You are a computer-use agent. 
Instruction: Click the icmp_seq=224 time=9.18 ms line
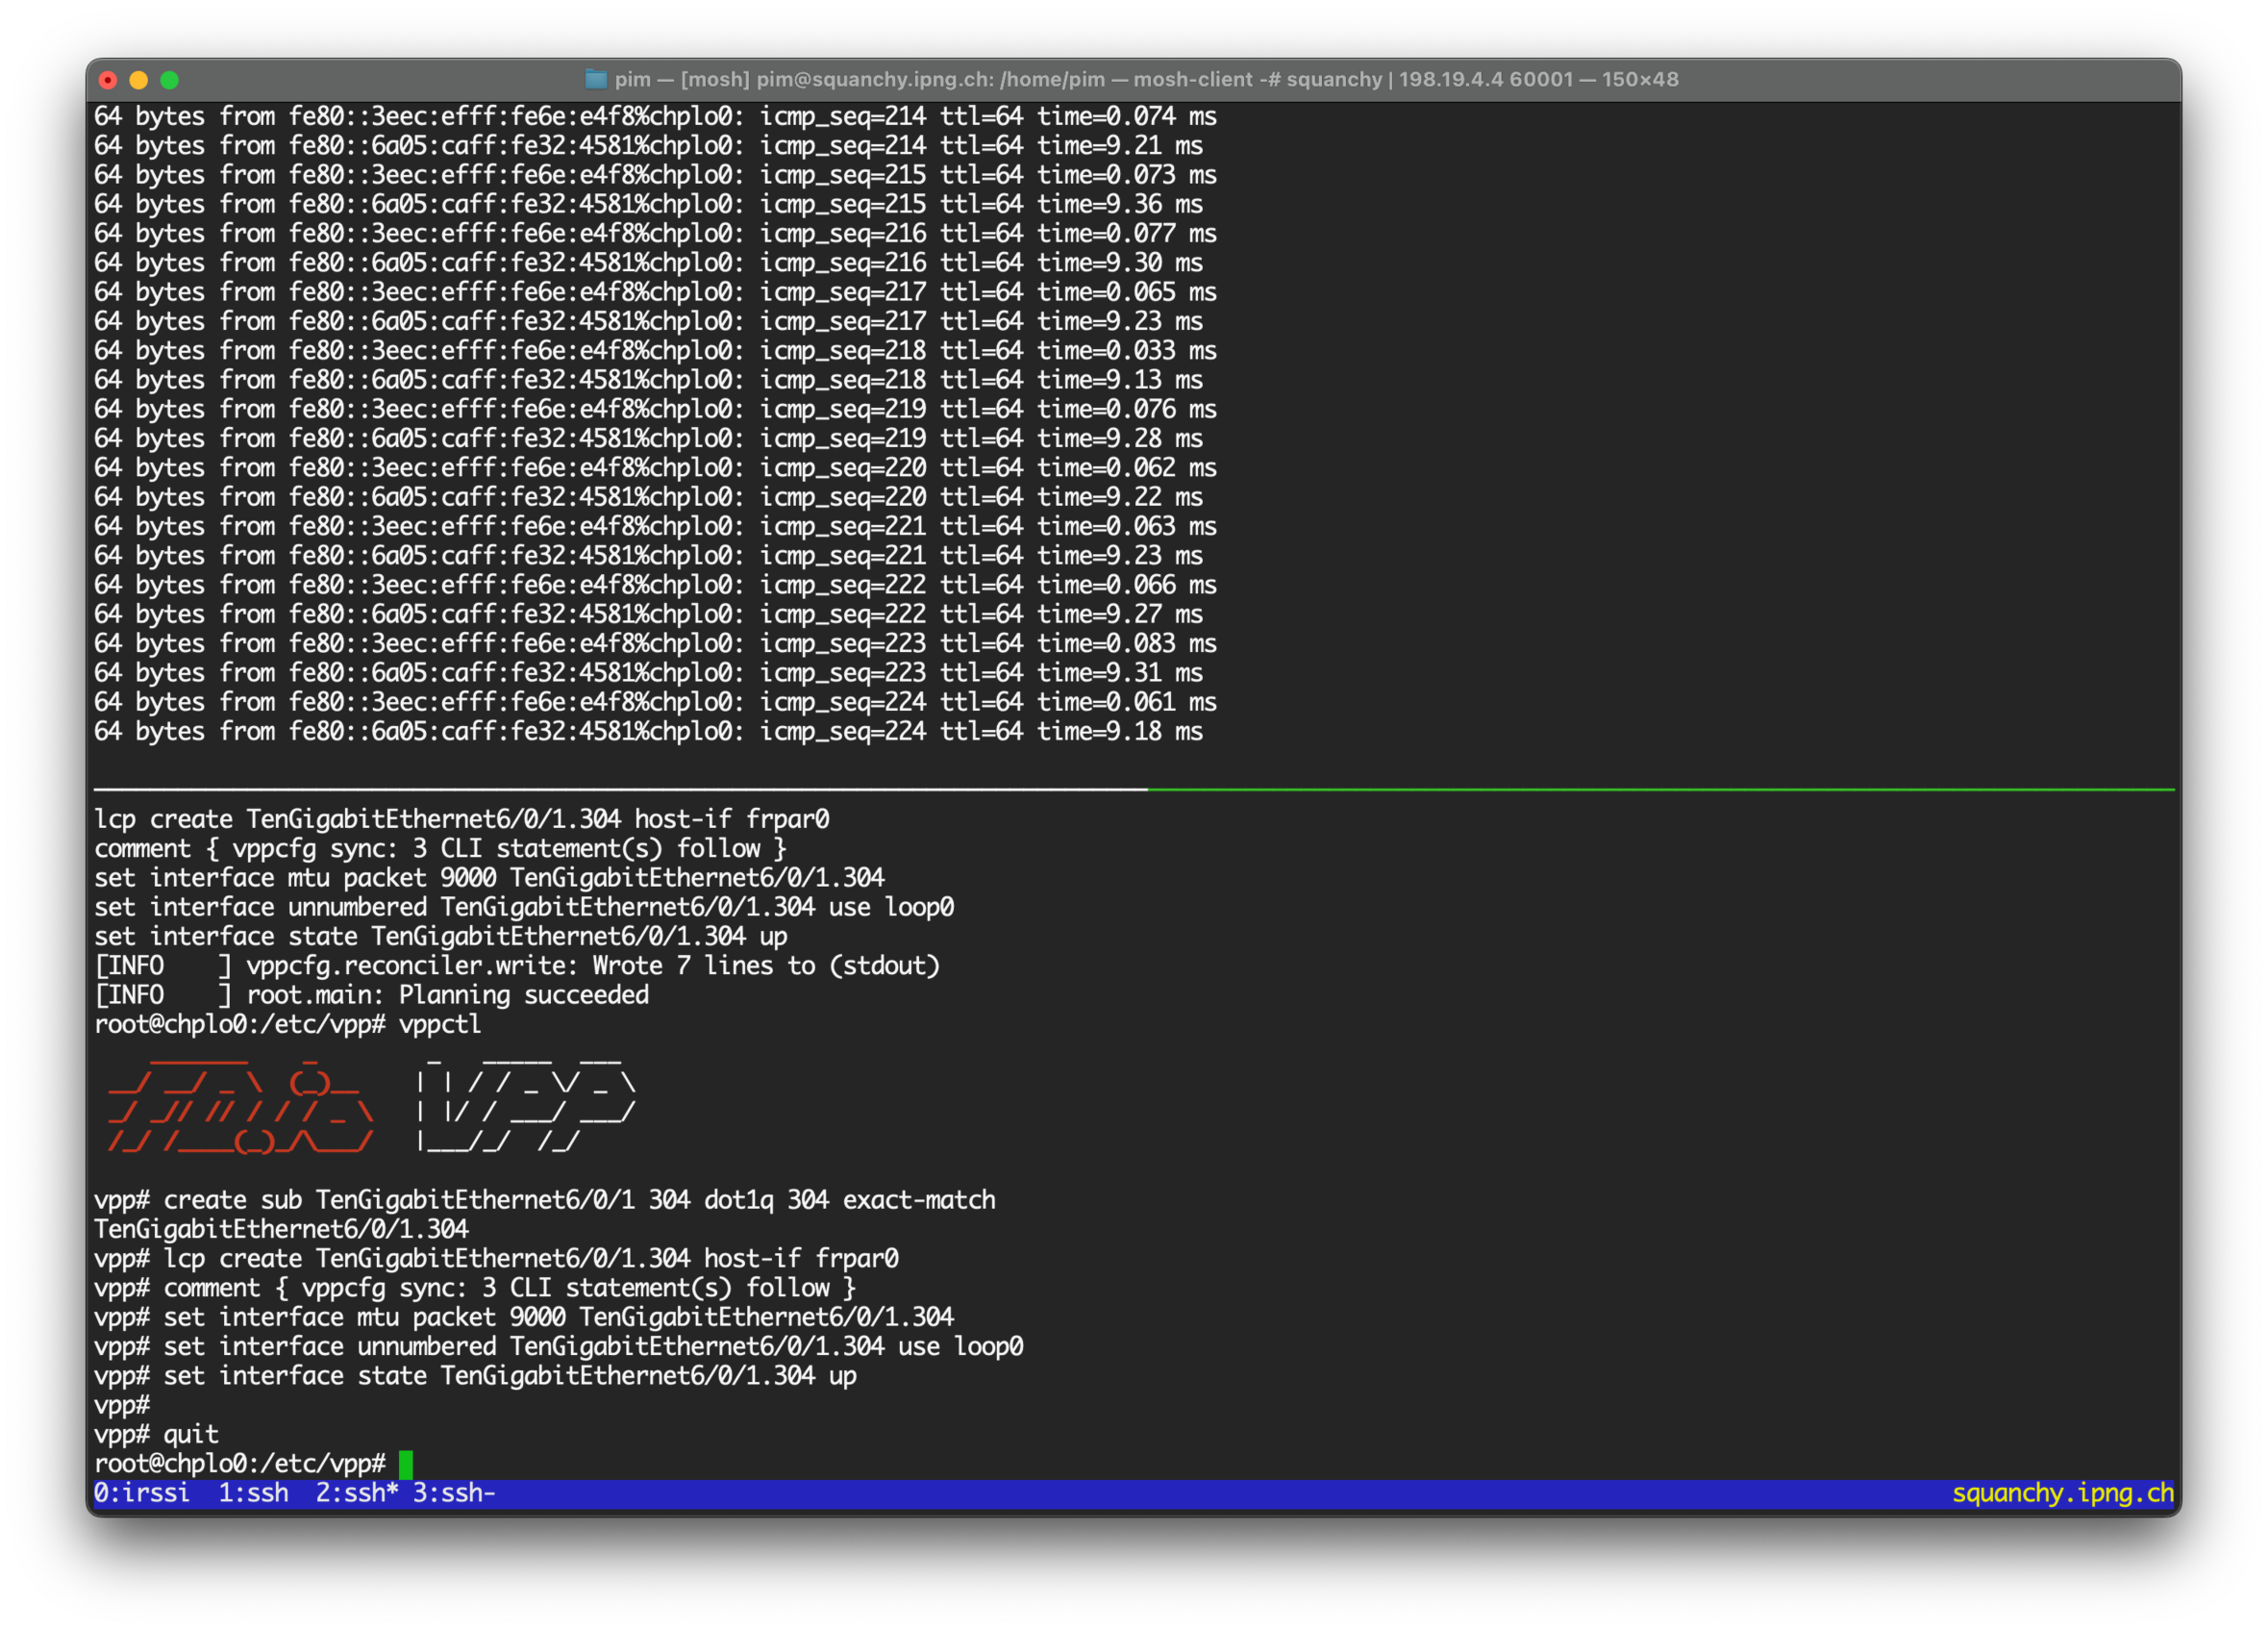[648, 732]
